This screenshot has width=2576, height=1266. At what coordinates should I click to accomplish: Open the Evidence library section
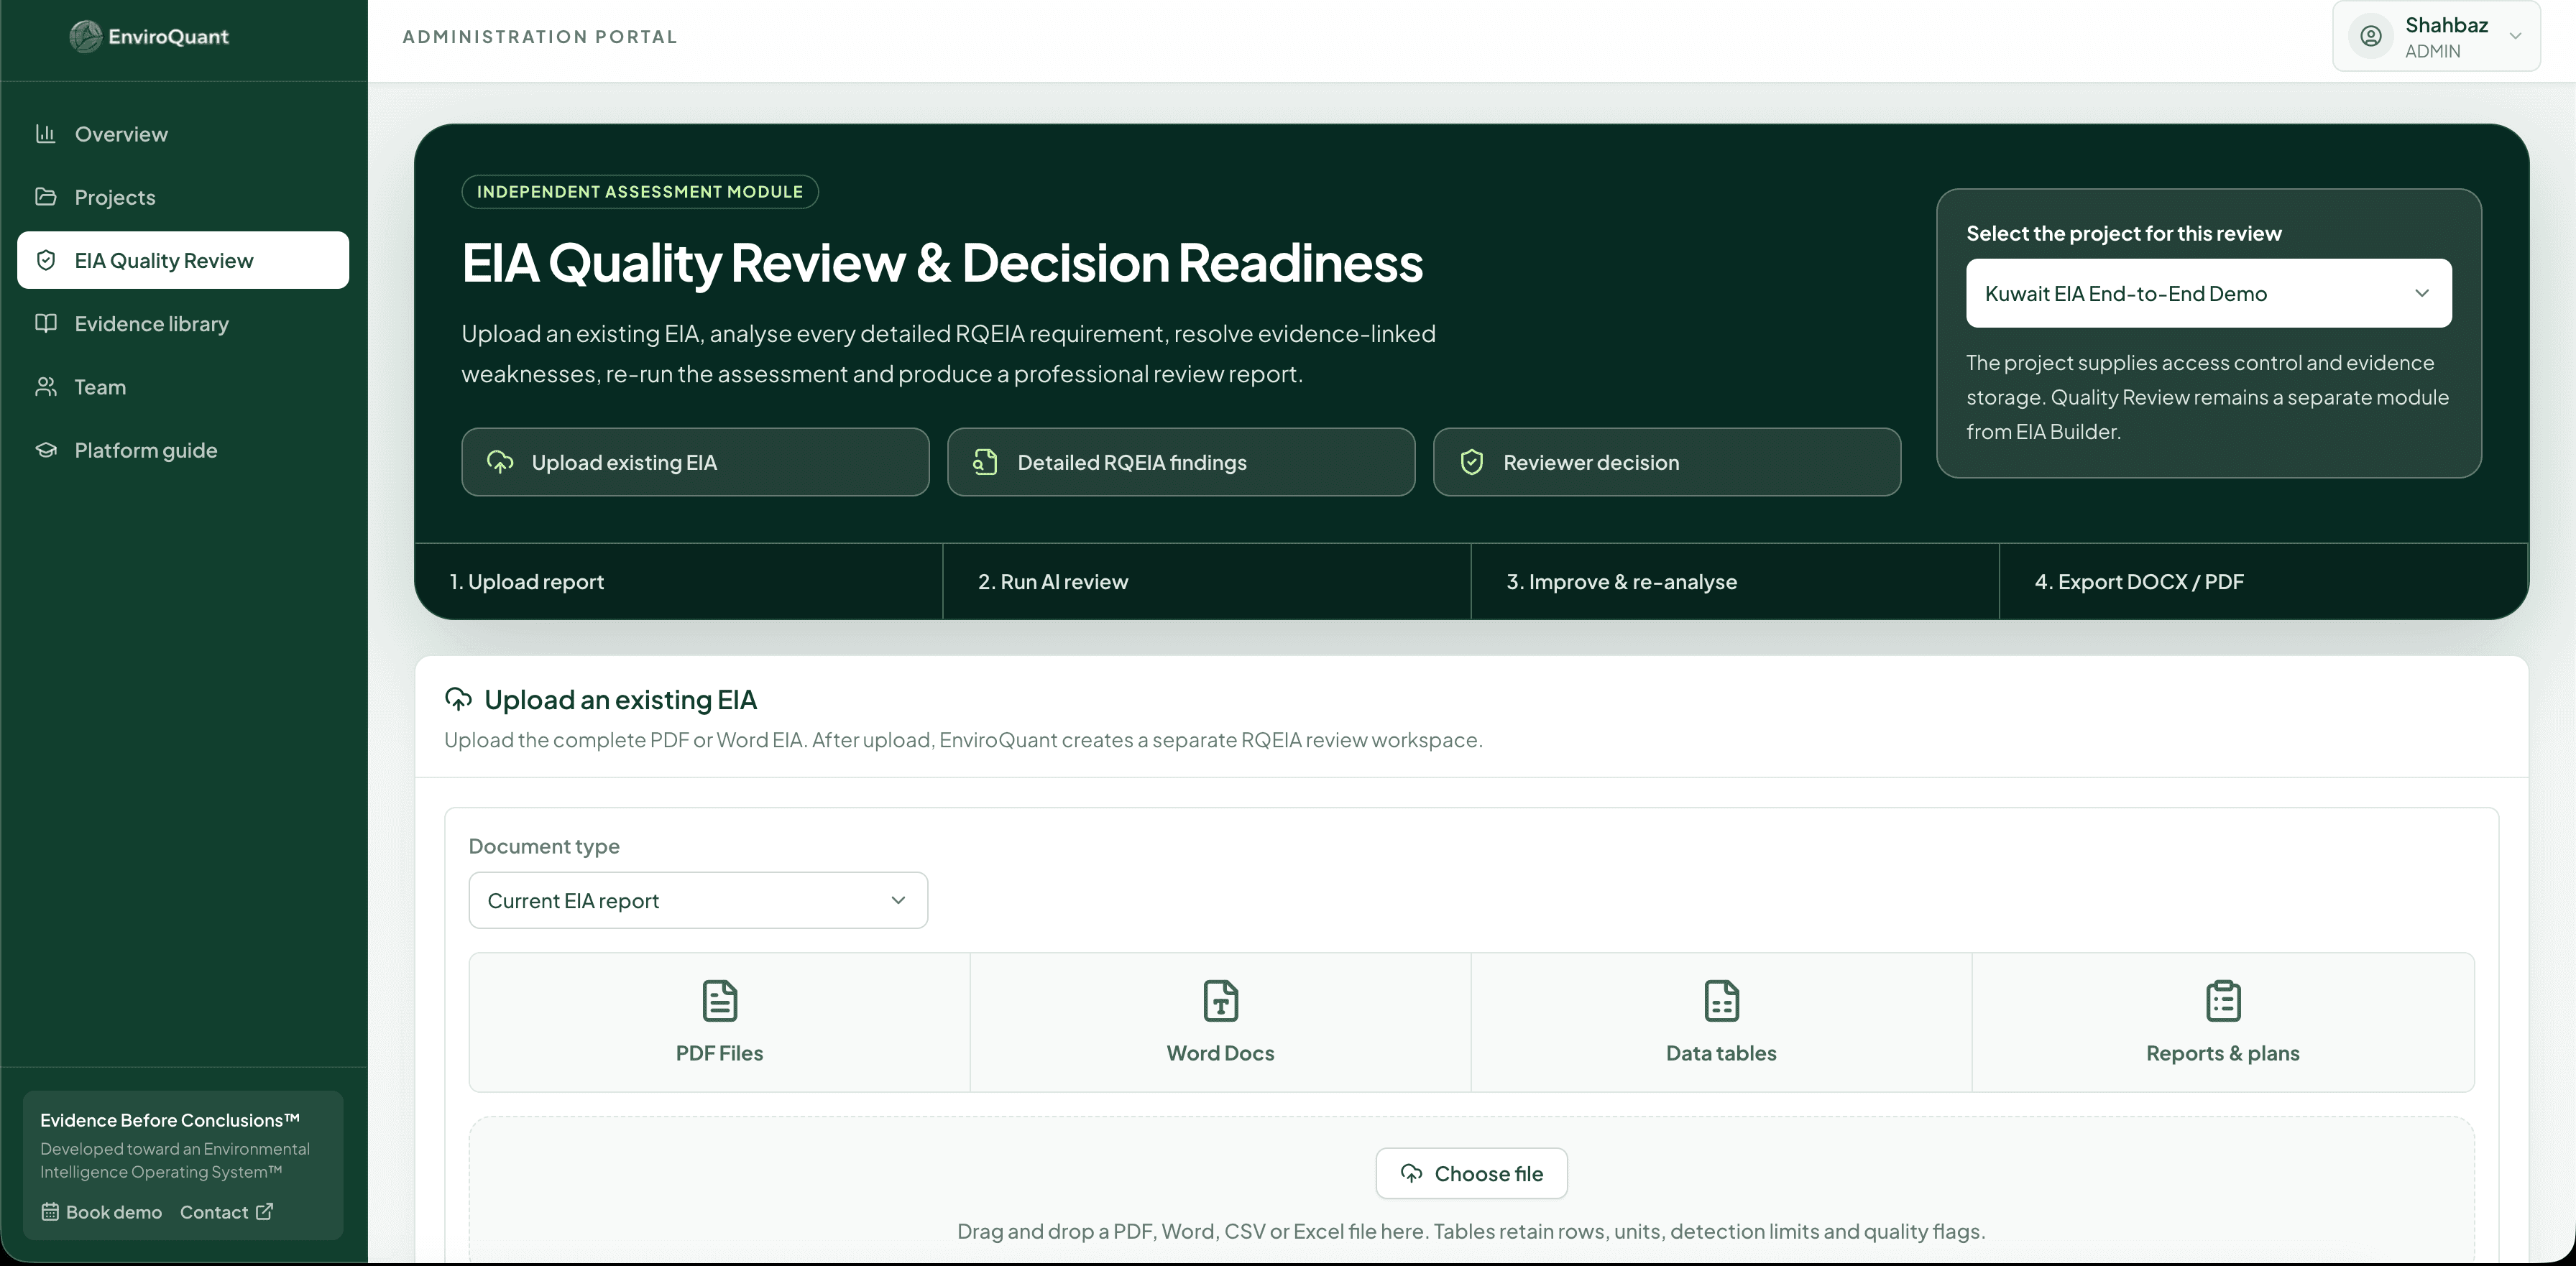click(x=183, y=323)
